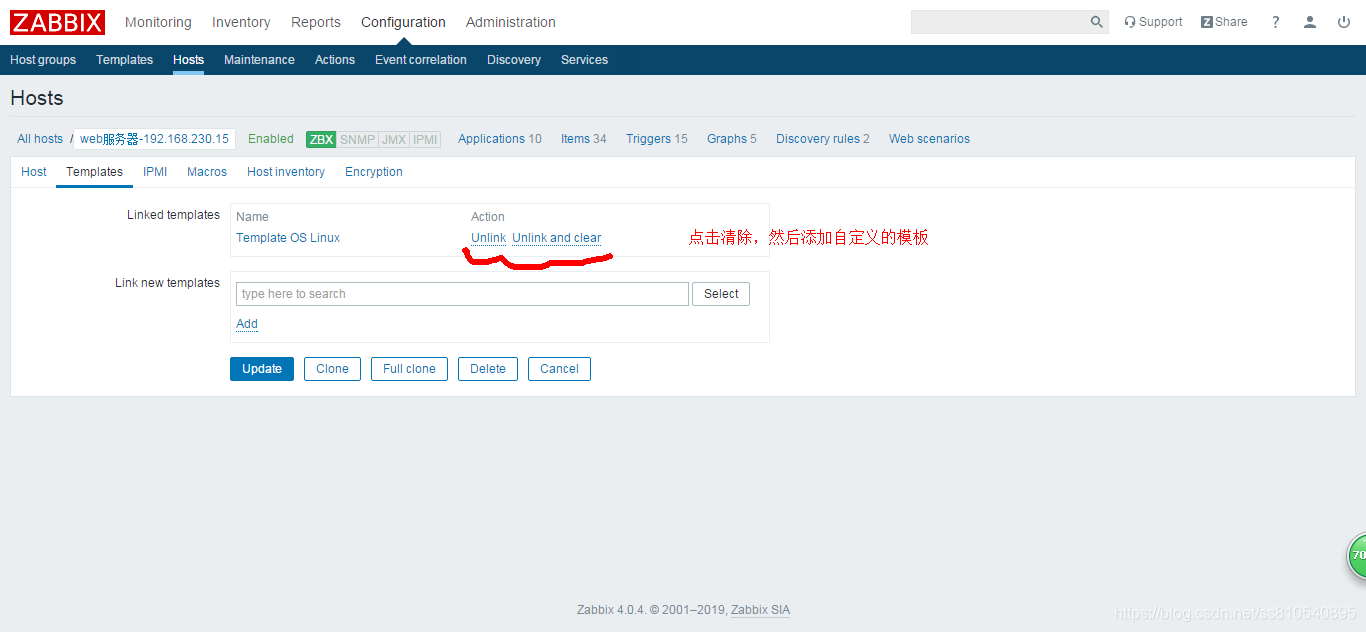Open Services submenu
This screenshot has width=1366, height=632.
[x=584, y=60]
